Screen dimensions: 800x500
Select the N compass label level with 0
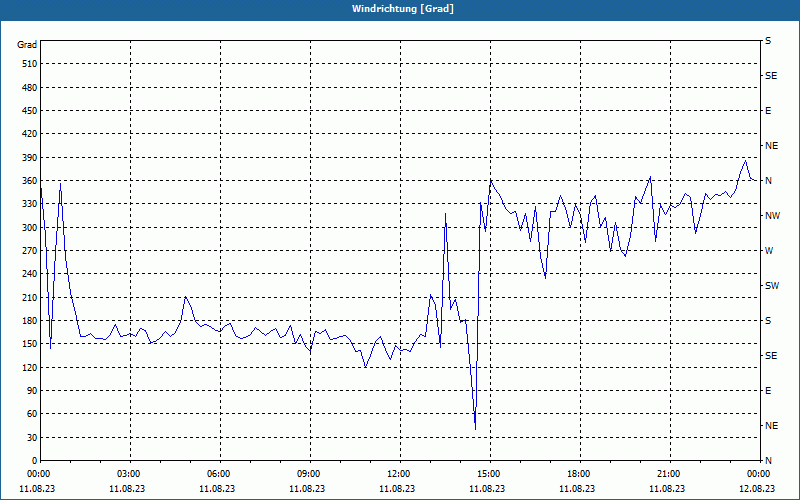[x=768, y=461]
